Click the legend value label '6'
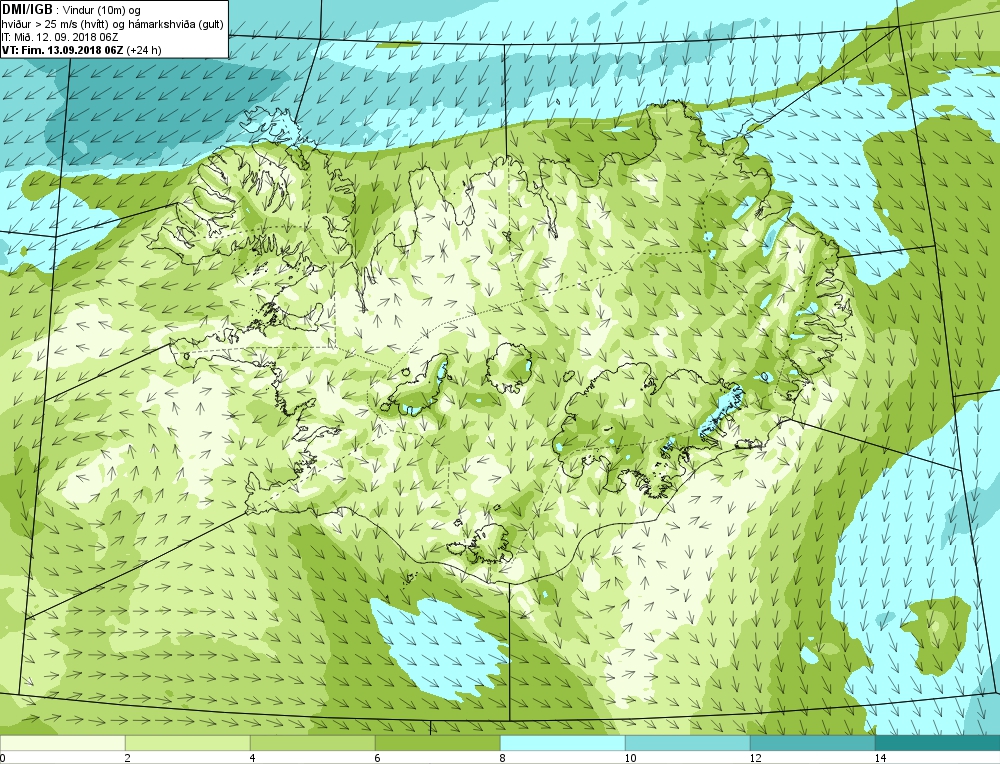This screenshot has width=1000, height=764. click(x=378, y=758)
